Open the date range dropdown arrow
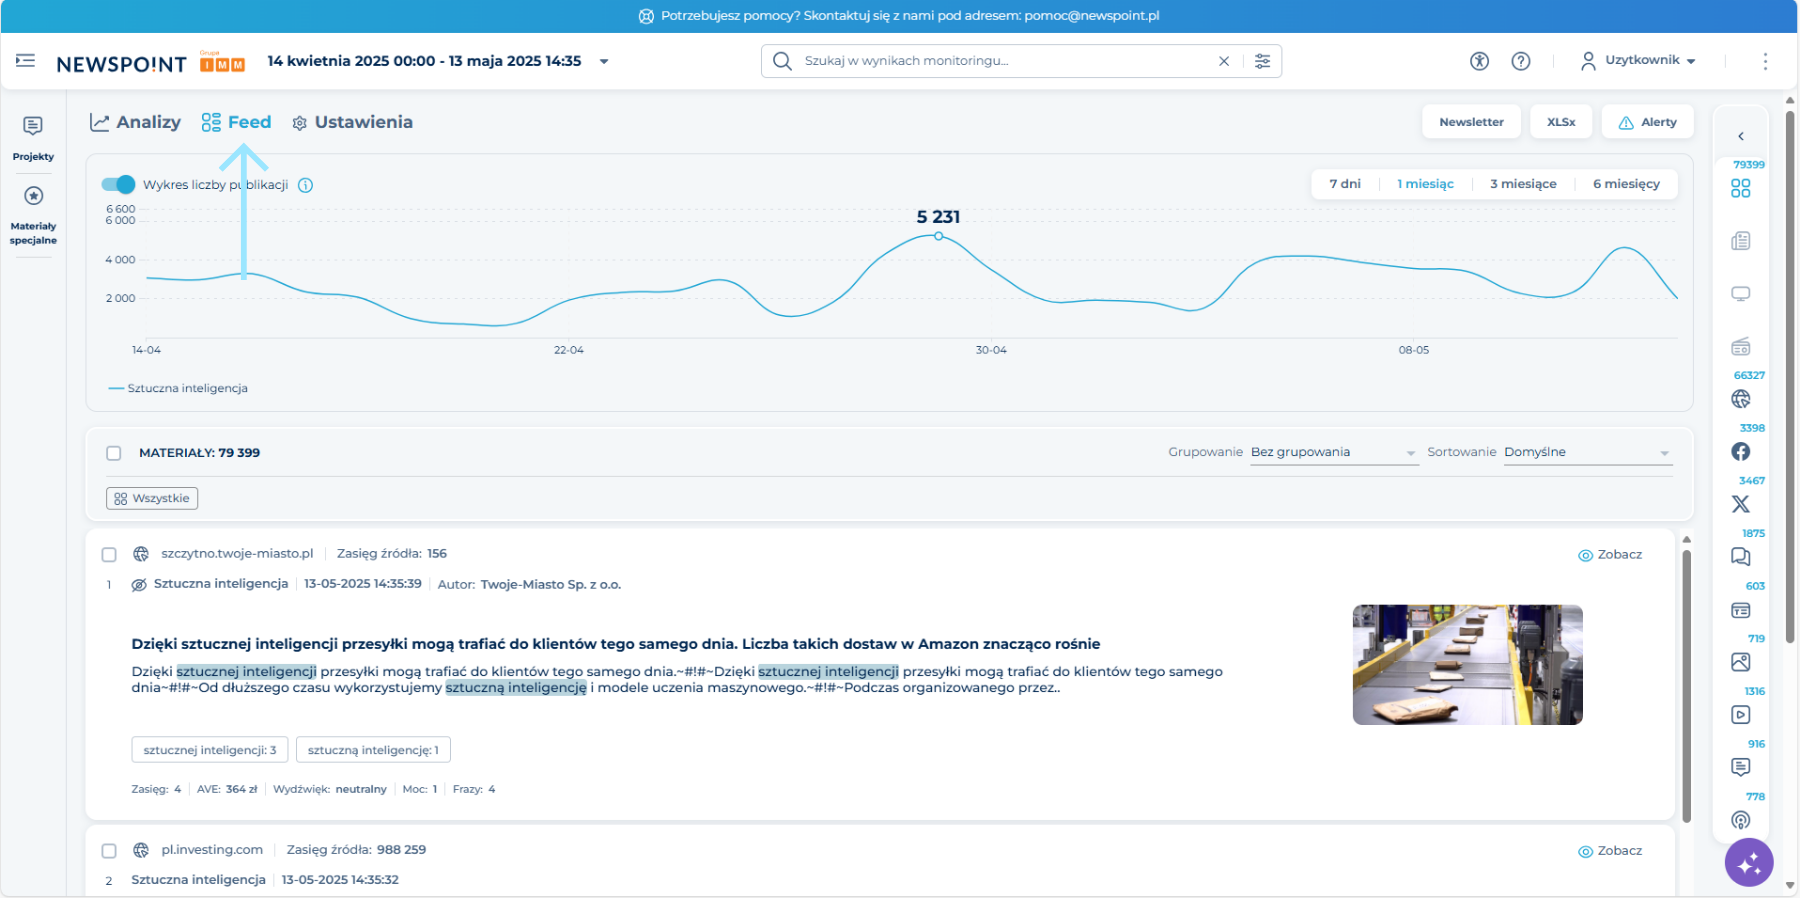 pyautogui.click(x=604, y=61)
